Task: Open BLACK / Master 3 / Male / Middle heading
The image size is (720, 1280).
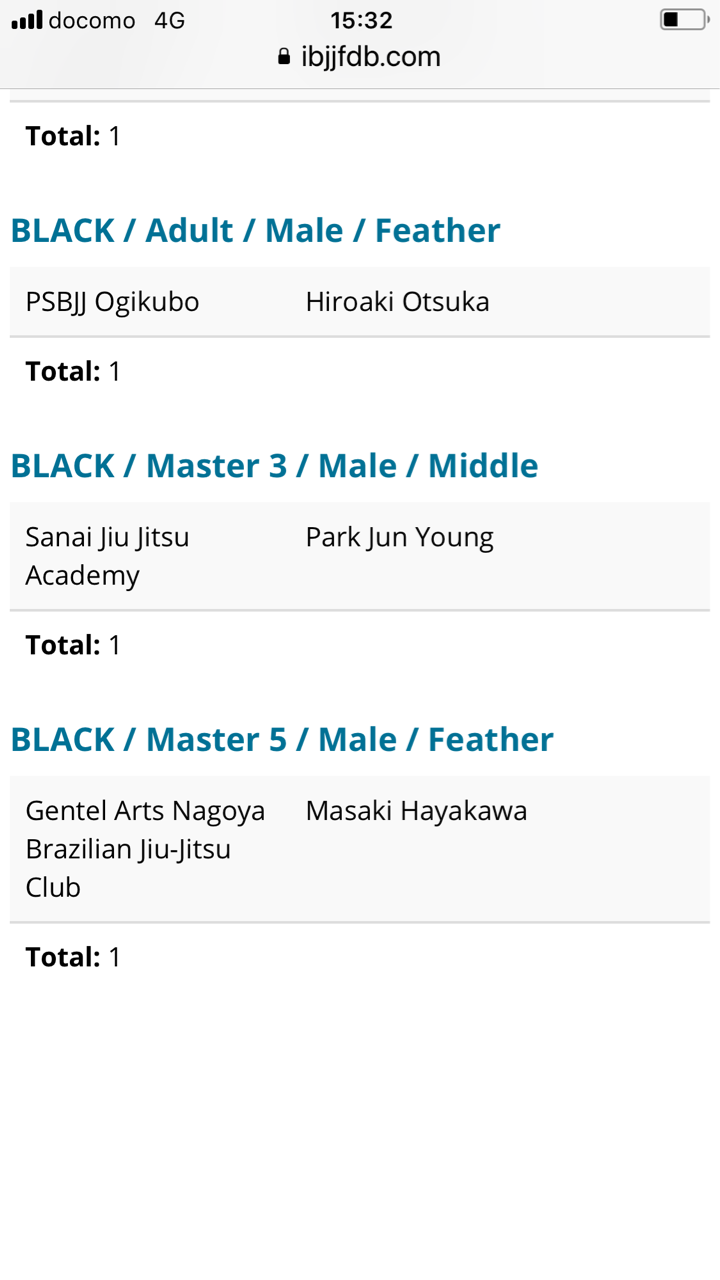Action: click(x=274, y=466)
